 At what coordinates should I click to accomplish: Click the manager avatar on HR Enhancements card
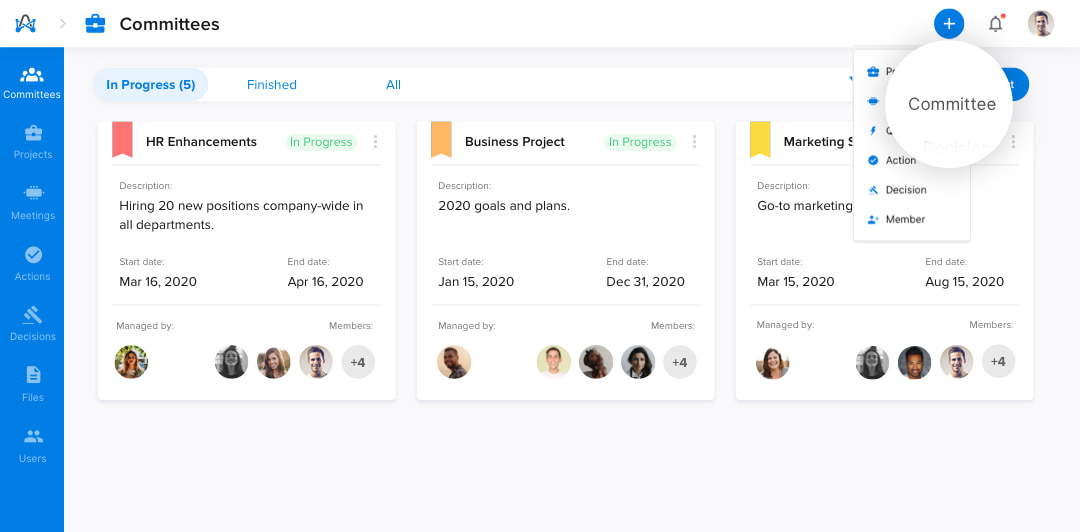coord(132,362)
